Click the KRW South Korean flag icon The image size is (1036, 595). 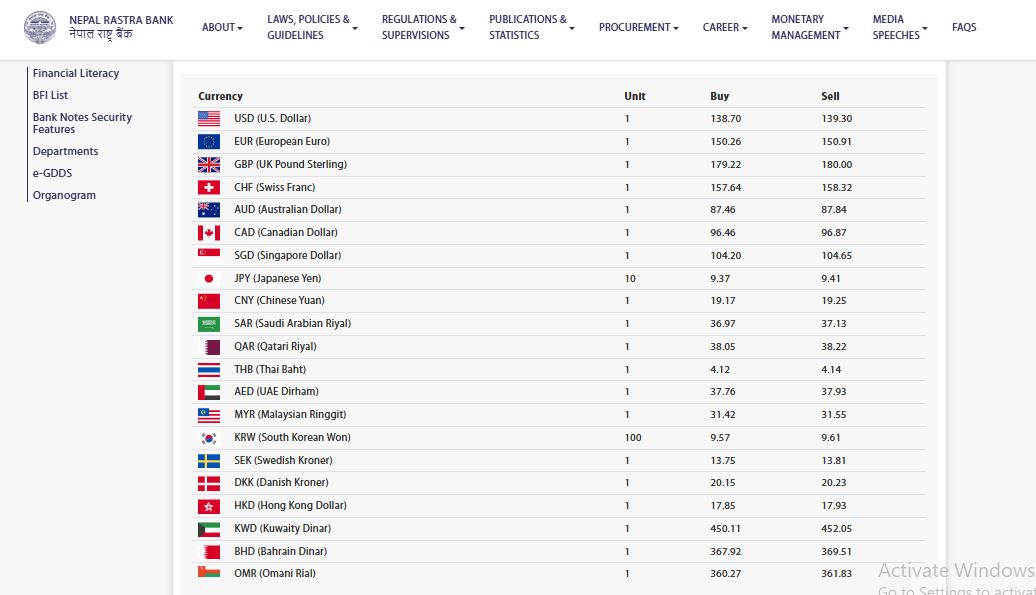(x=209, y=438)
